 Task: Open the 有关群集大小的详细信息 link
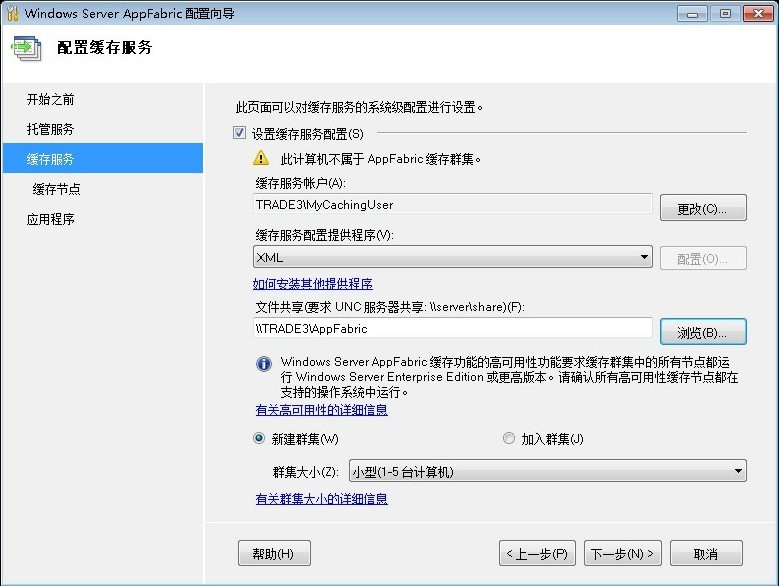pos(321,499)
